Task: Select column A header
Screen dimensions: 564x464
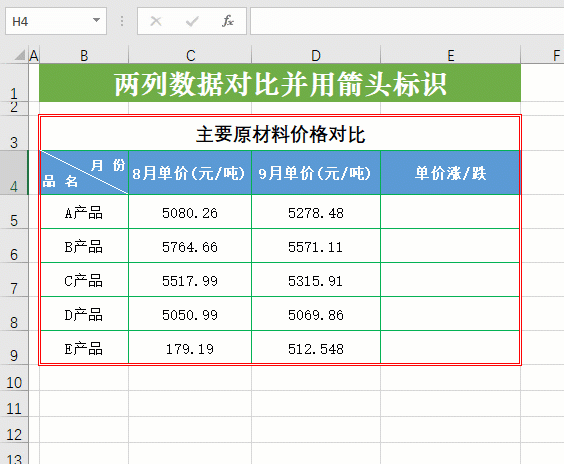Action: coord(34,55)
